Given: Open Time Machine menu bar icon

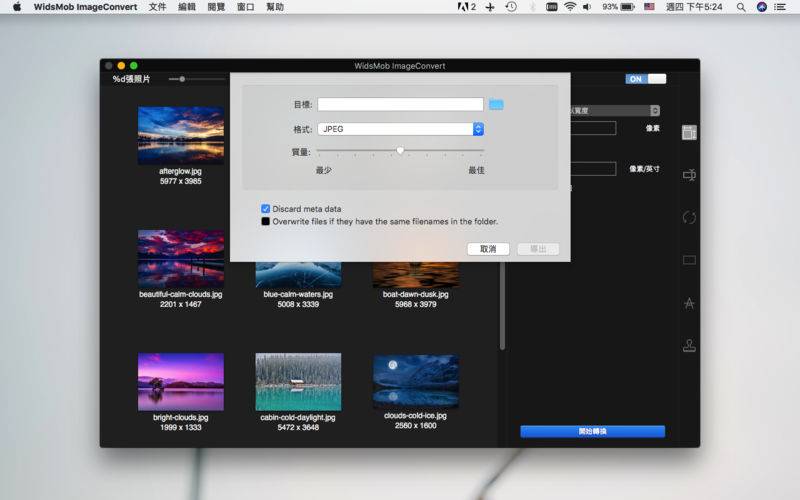Looking at the screenshot, I should tap(511, 7).
